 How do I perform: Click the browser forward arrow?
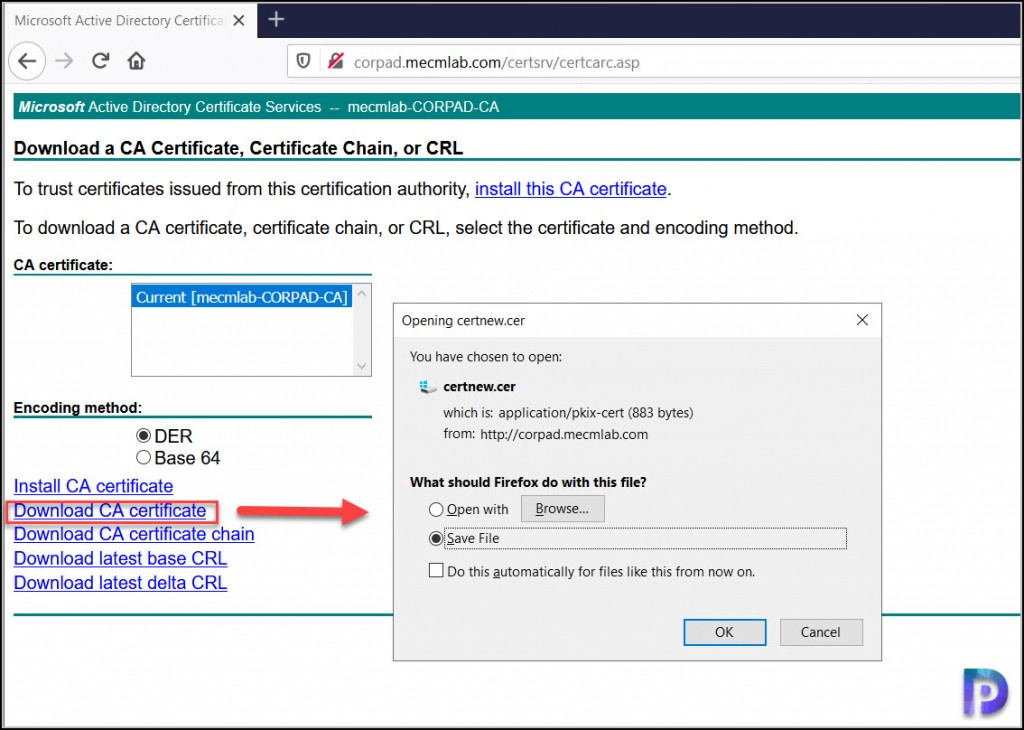[64, 61]
